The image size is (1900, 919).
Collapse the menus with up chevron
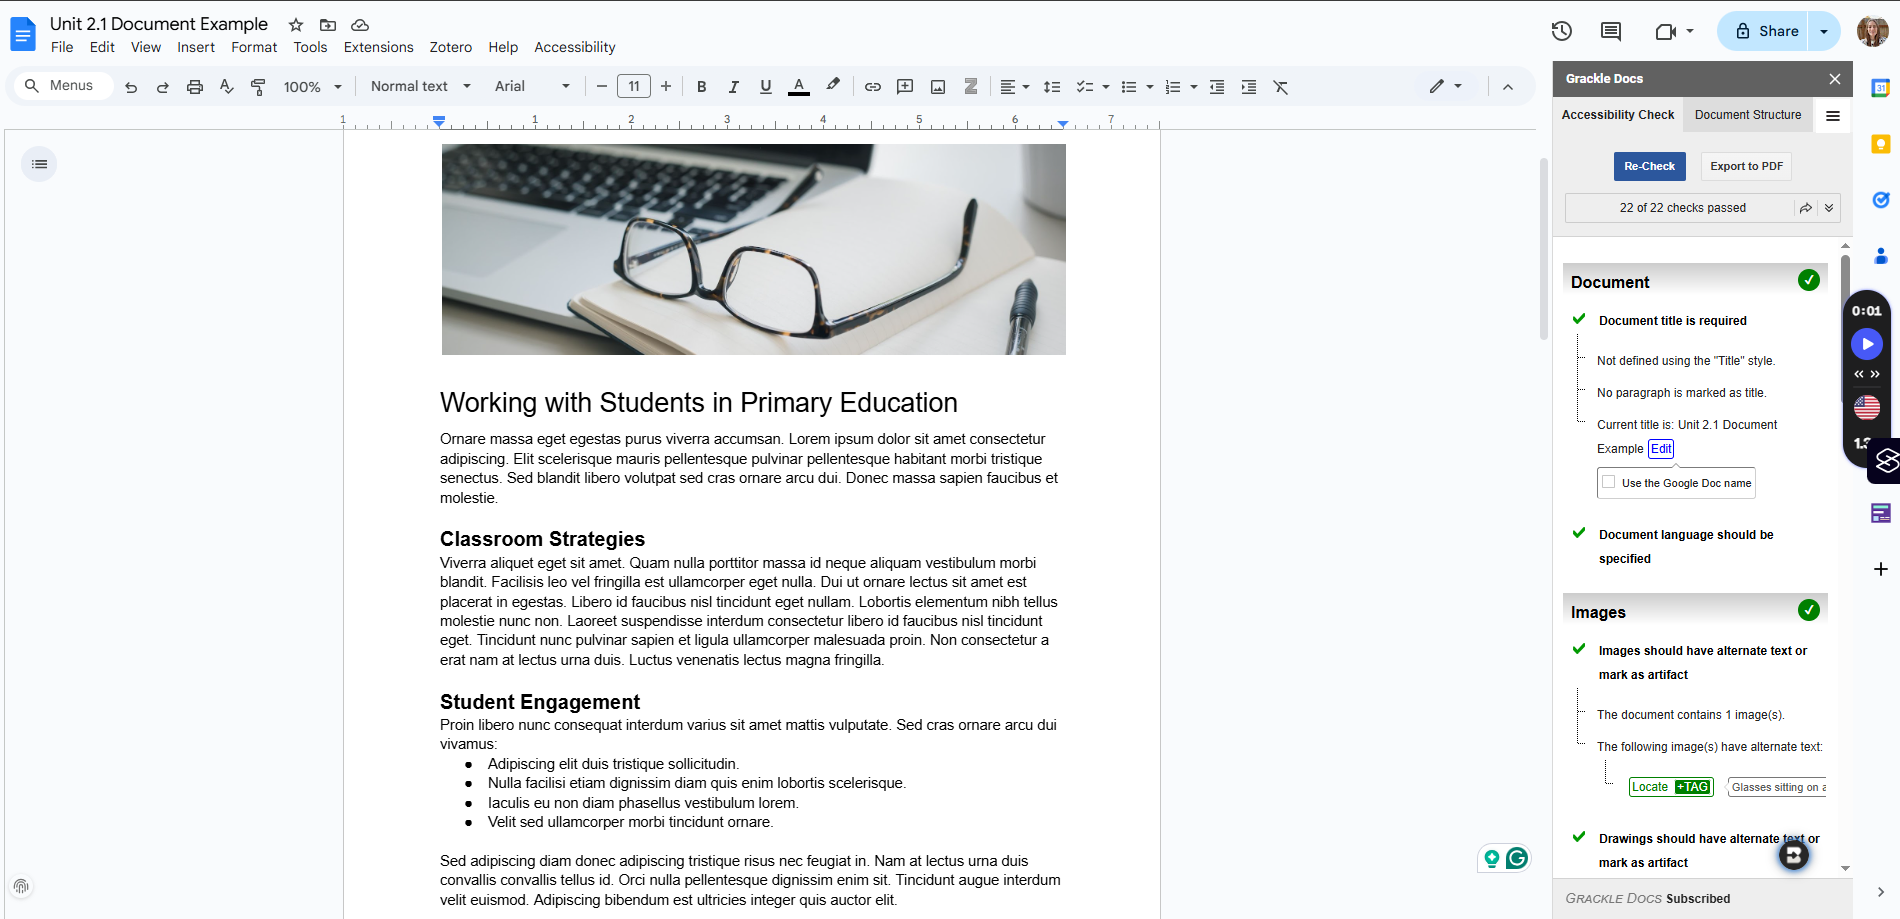coord(1508,87)
